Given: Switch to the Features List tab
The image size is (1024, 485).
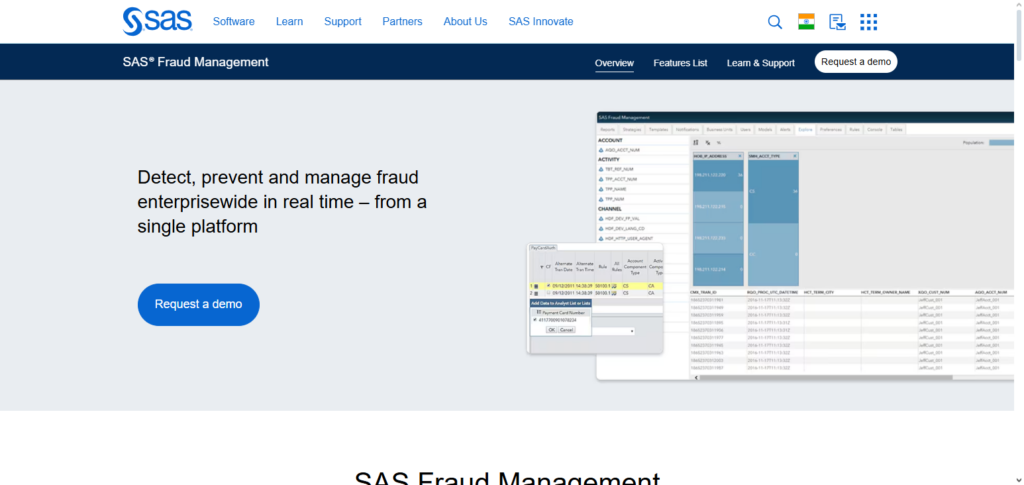Looking at the screenshot, I should click(680, 63).
